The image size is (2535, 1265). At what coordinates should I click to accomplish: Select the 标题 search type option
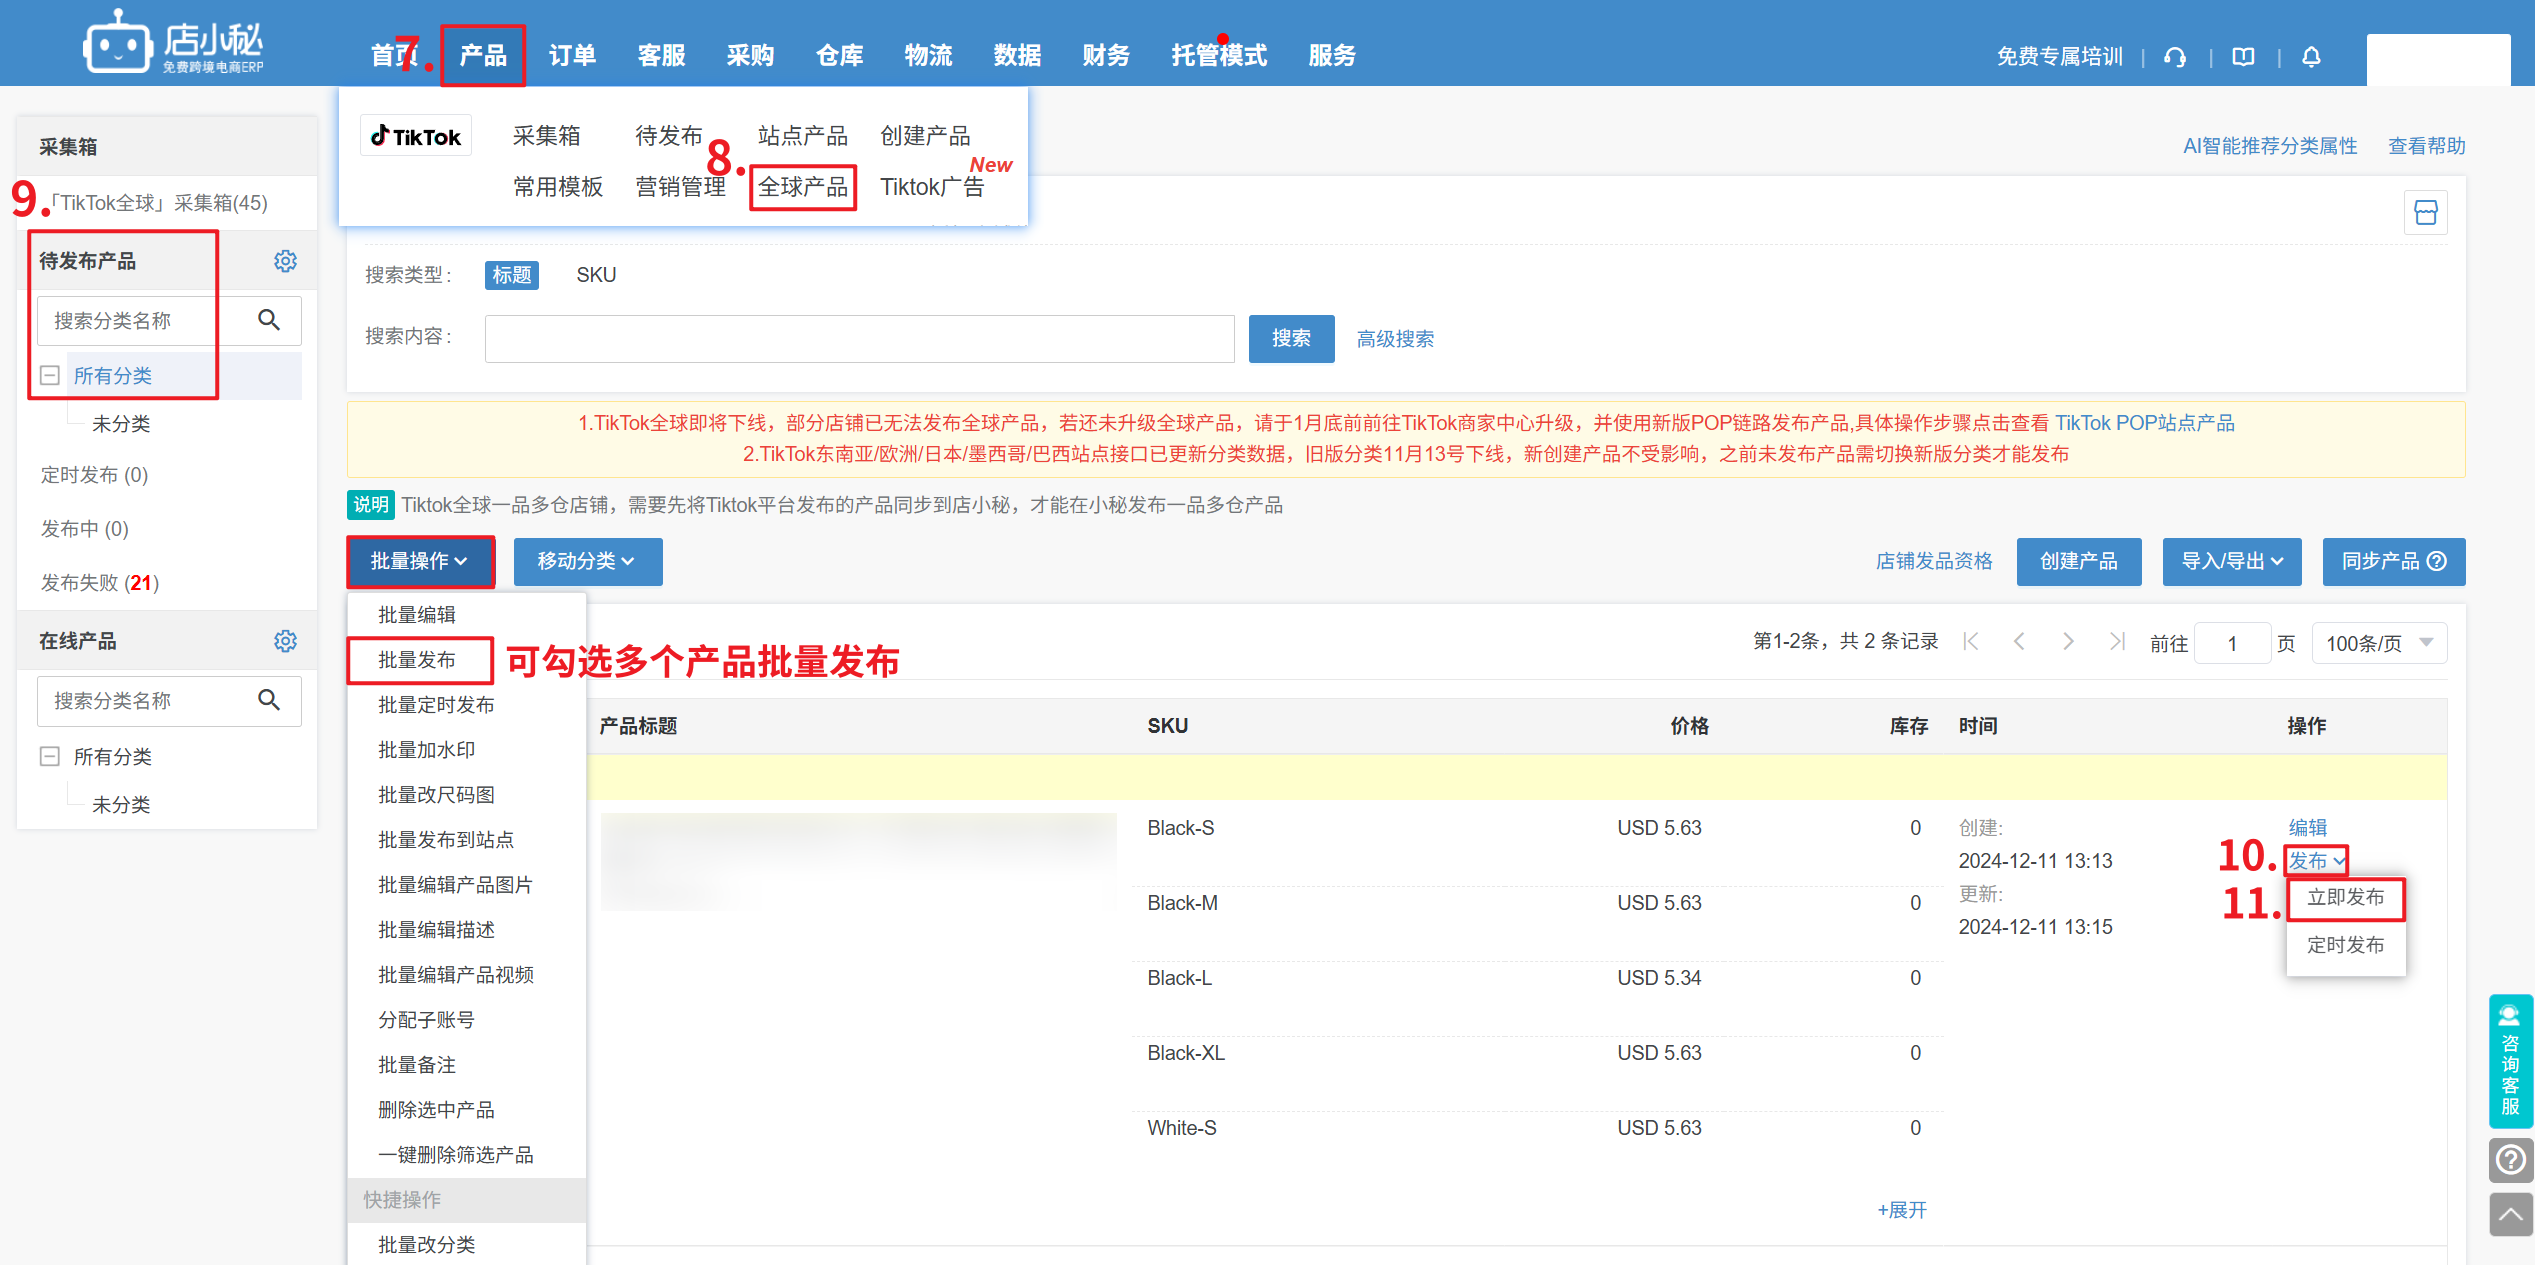click(511, 275)
